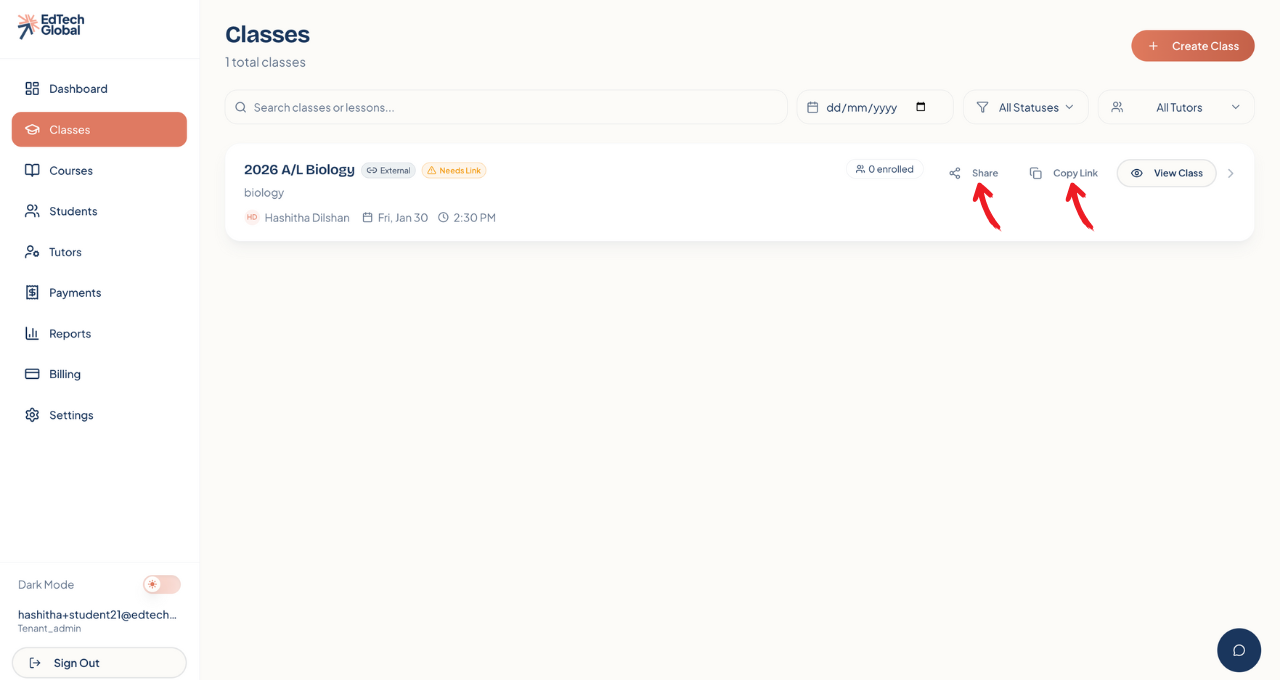Click the Copy Link icon
The image size is (1280, 680).
coord(1036,173)
